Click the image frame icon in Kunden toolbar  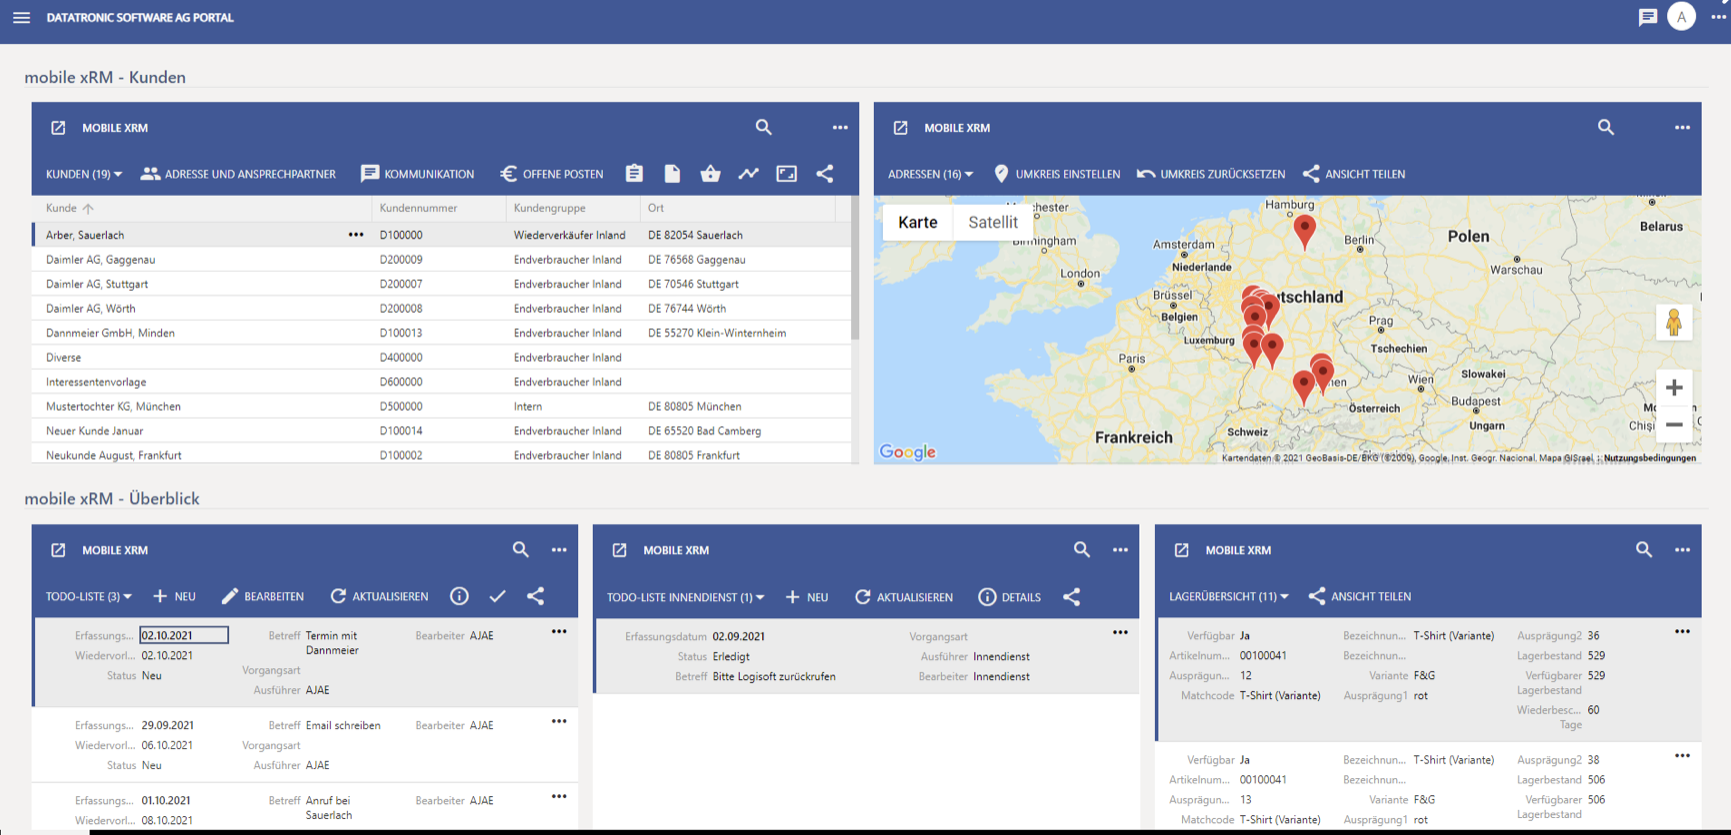(787, 174)
